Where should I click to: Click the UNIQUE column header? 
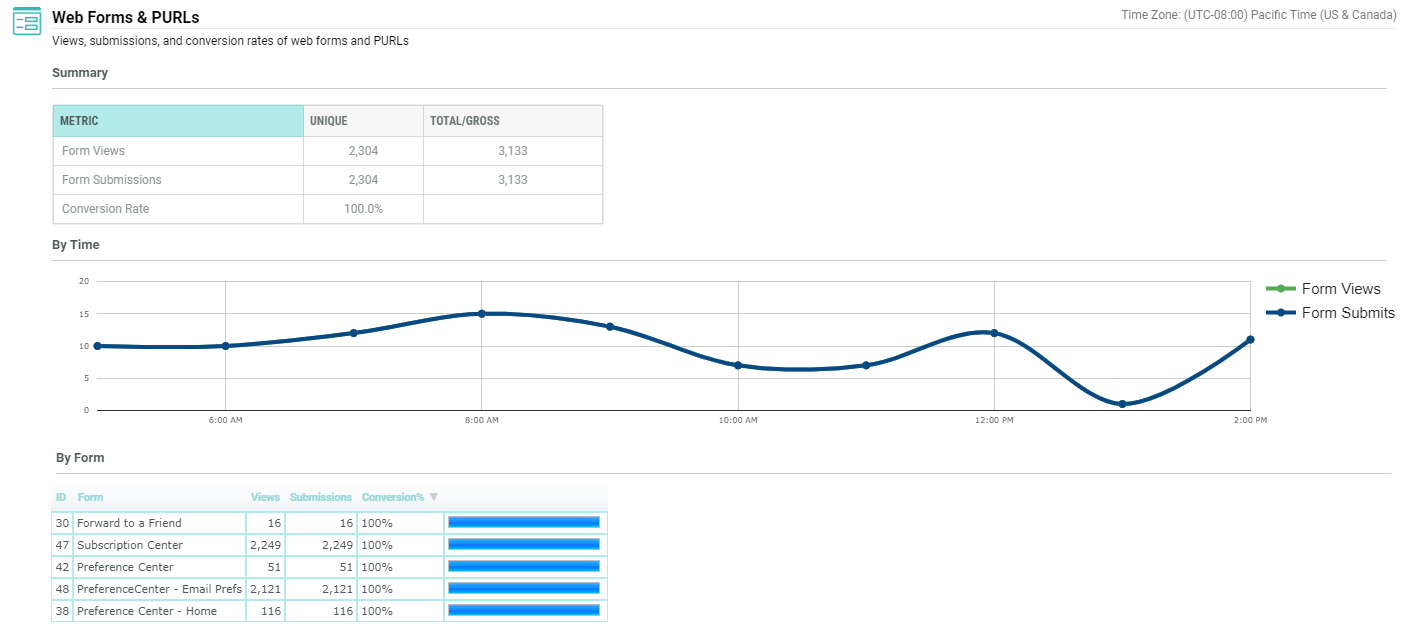[363, 121]
